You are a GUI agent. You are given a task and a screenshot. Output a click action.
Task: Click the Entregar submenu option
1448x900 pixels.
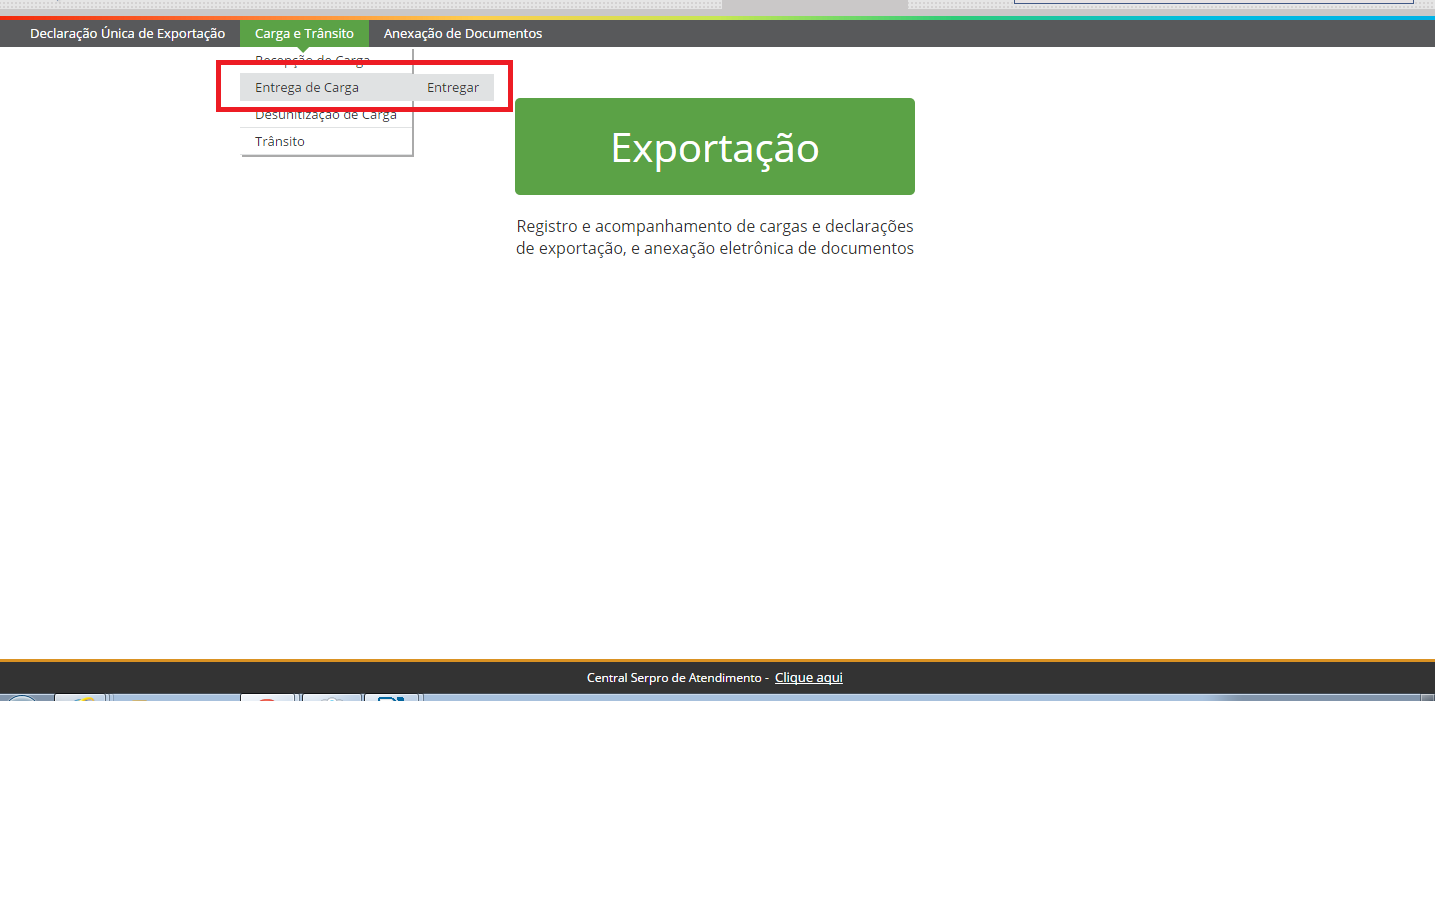click(453, 87)
